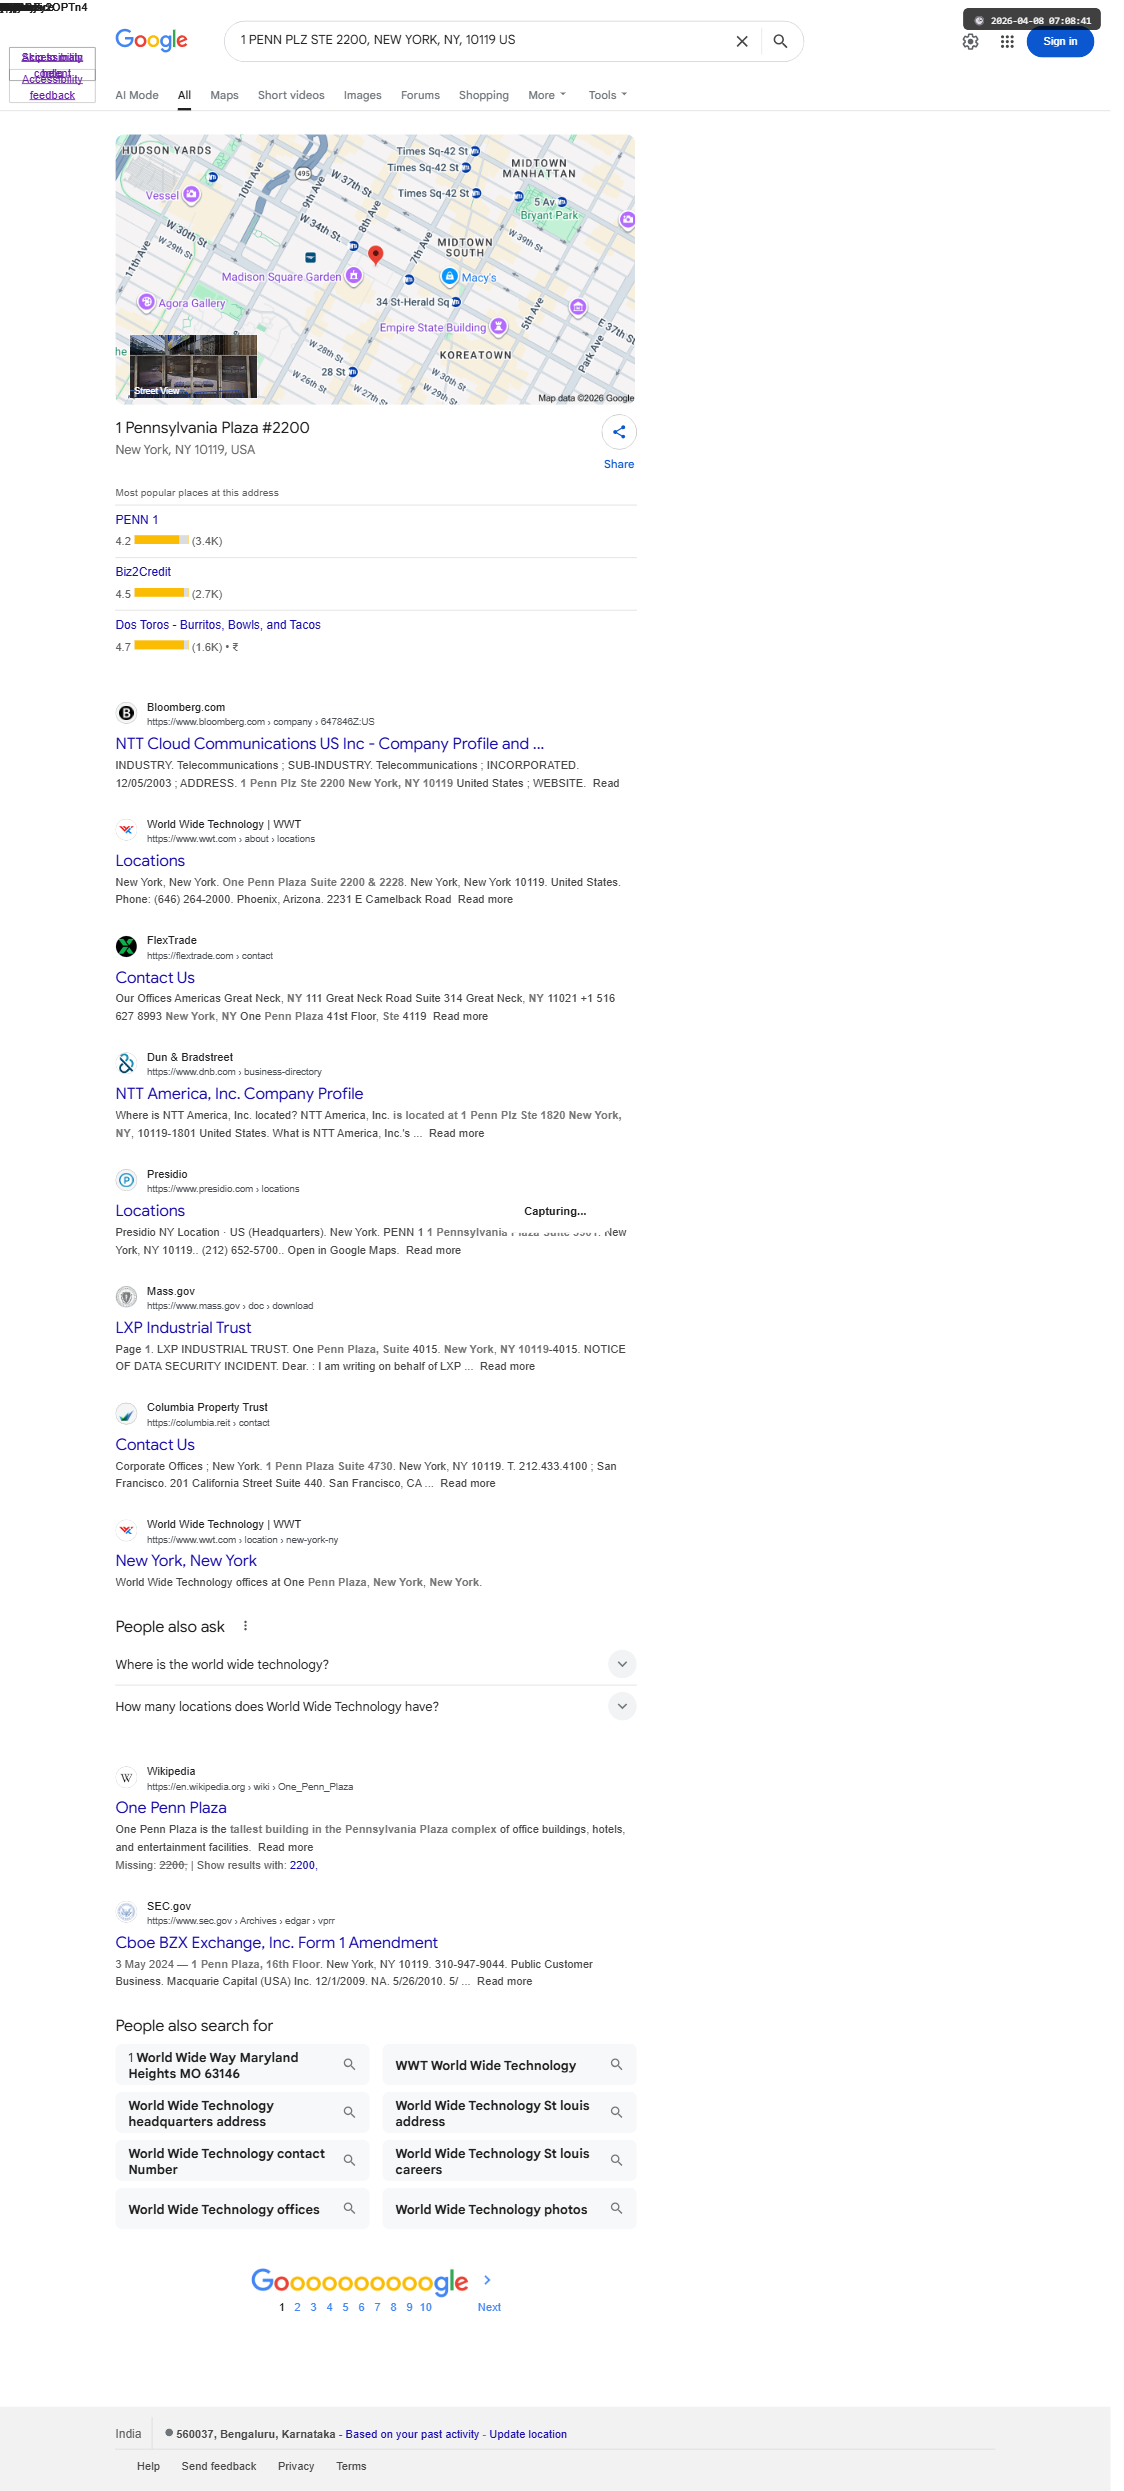
Task: Expand 'How many locations does World Wide Technology have?'
Action: [x=375, y=1706]
